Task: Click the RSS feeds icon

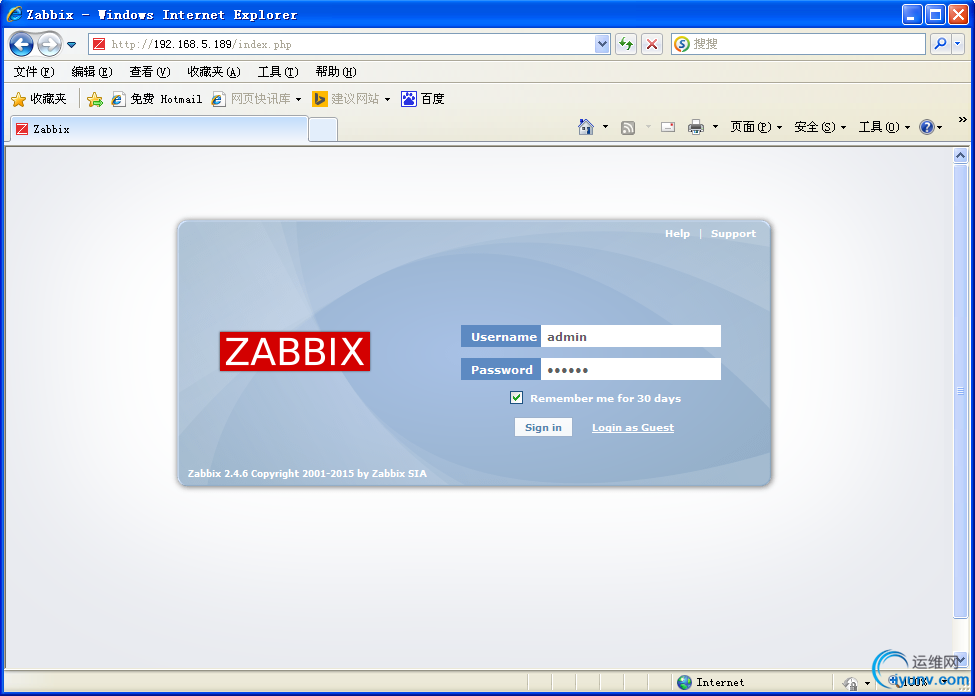Action: [628, 128]
